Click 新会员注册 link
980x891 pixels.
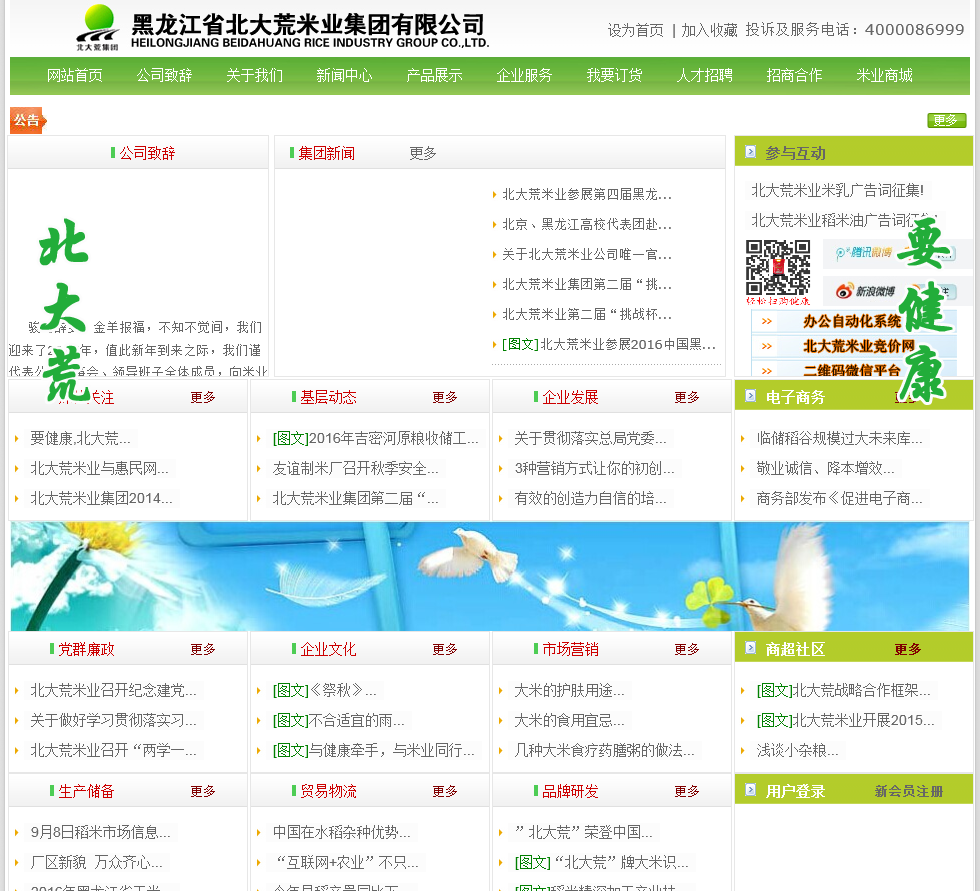(909, 792)
